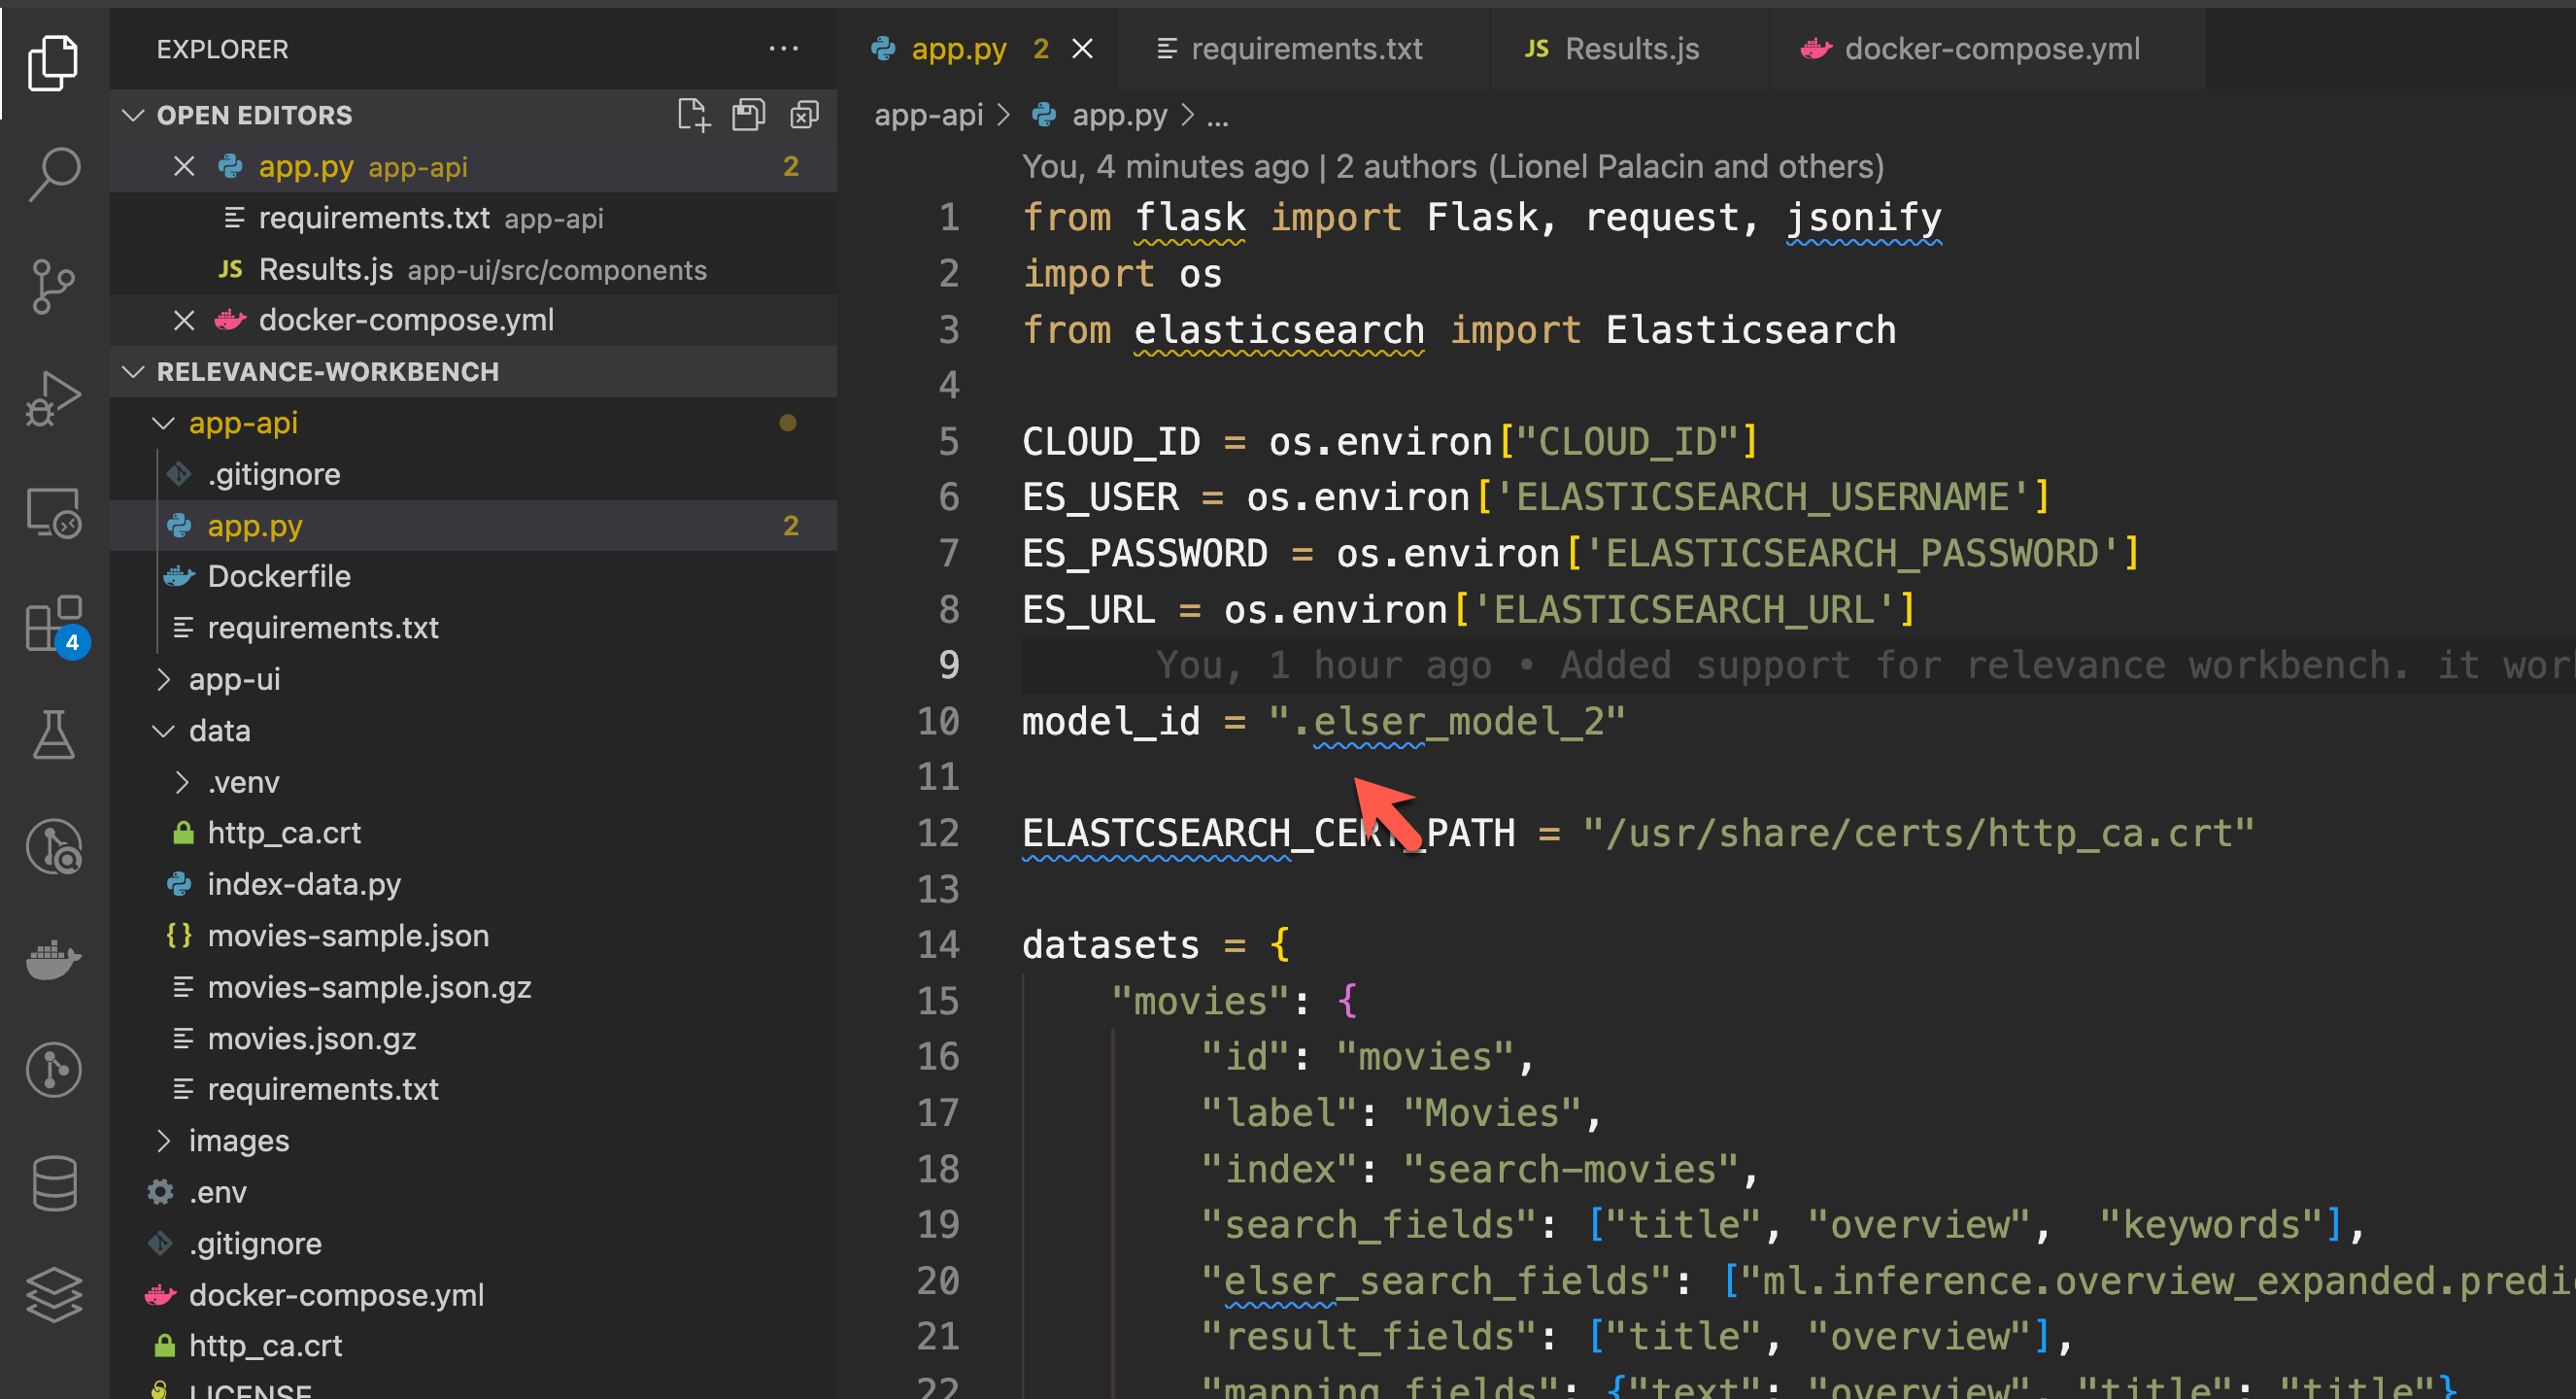Open the Testing flask panel
The image size is (2576, 1399).
[54, 736]
